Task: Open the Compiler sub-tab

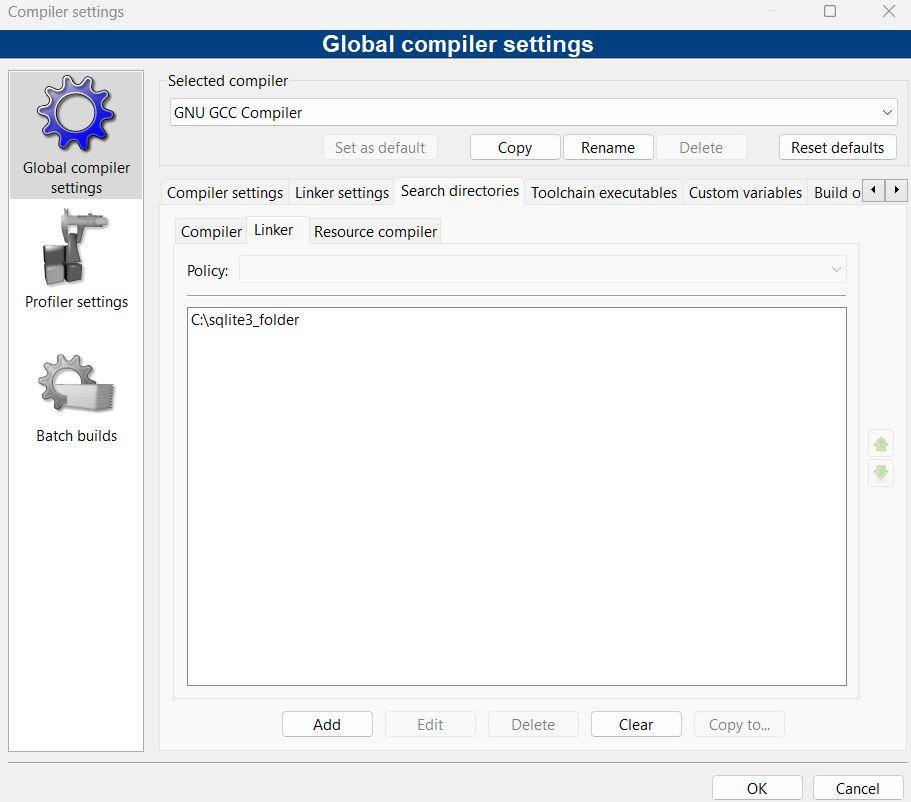Action: click(x=210, y=231)
